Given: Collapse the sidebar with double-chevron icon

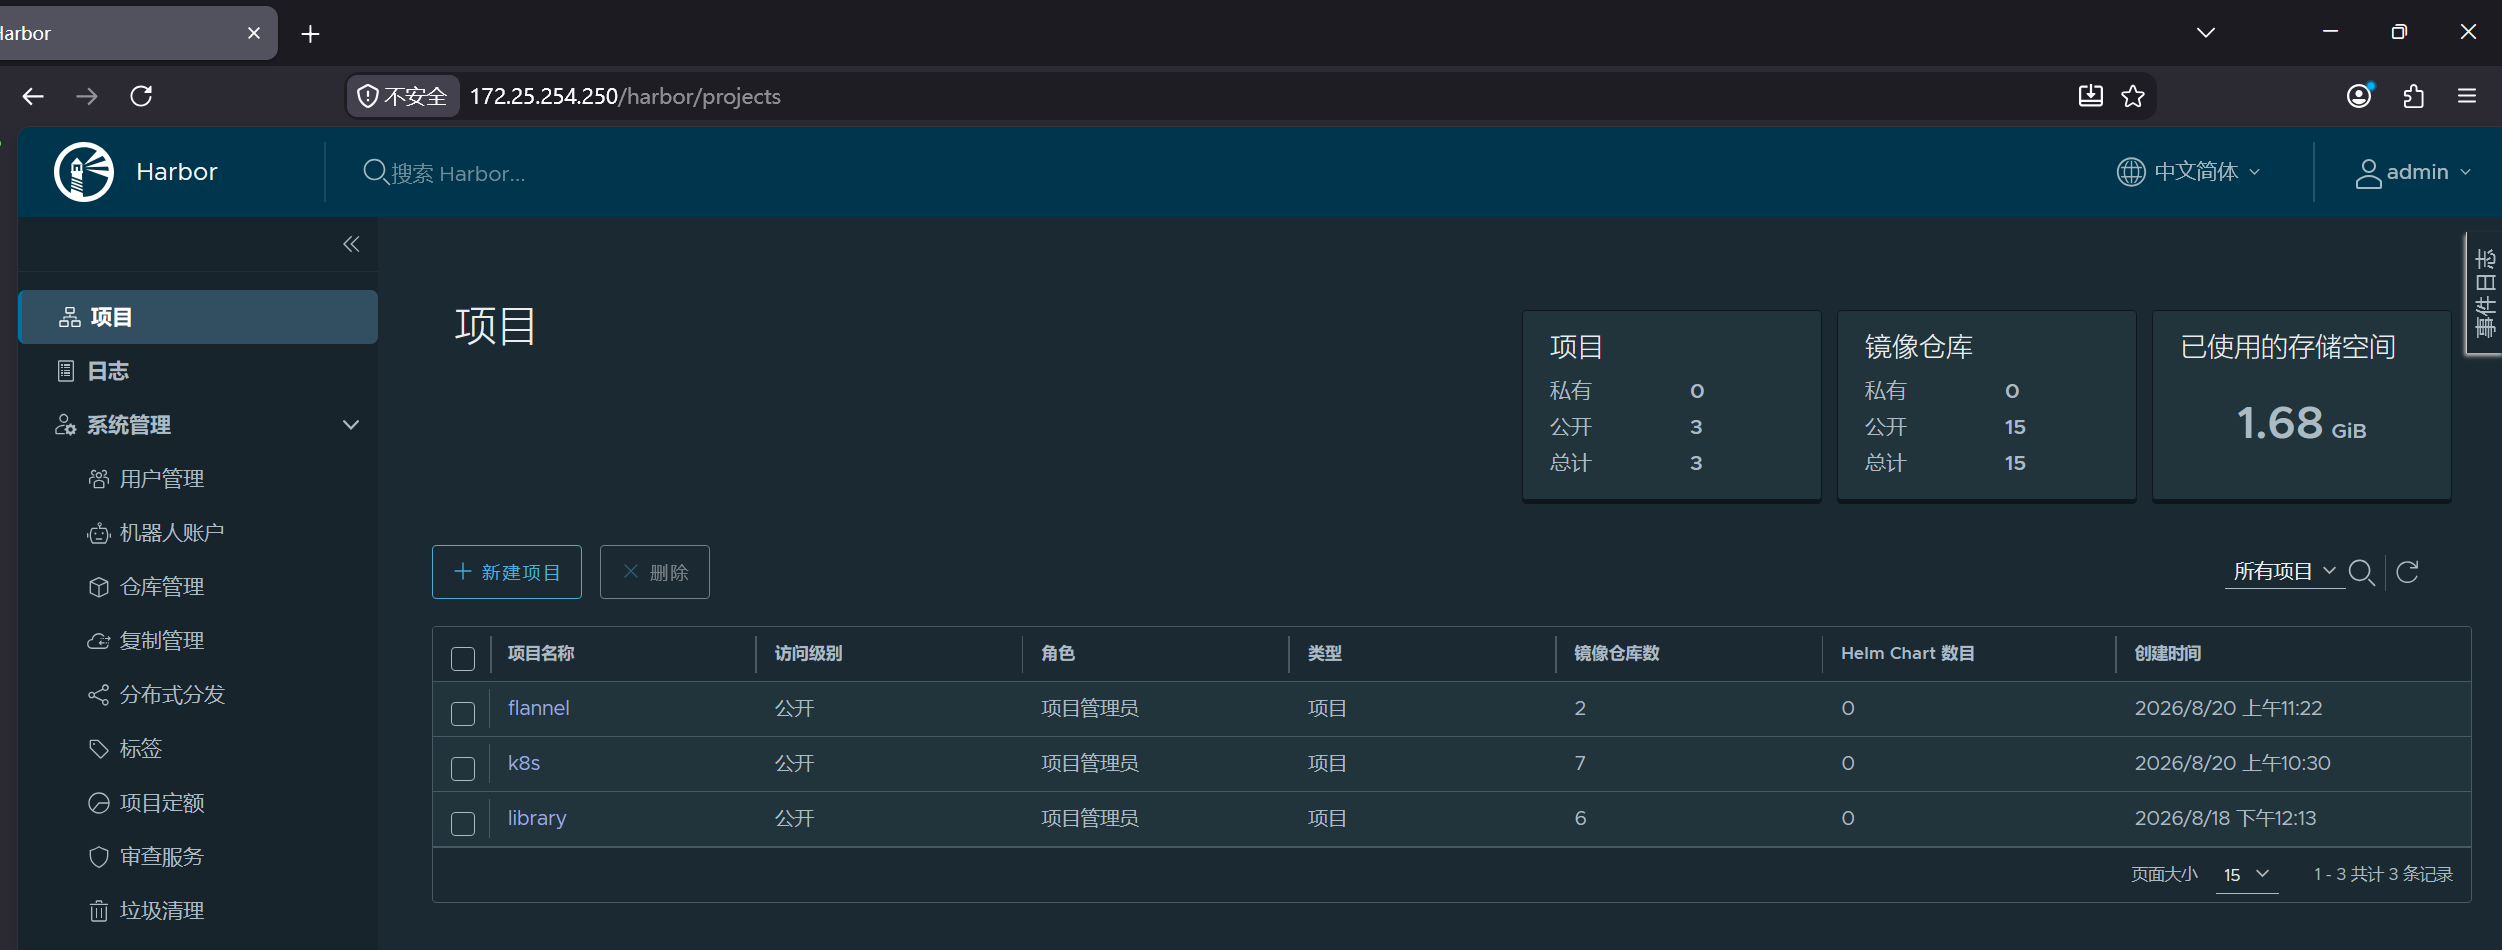Looking at the screenshot, I should click(351, 244).
